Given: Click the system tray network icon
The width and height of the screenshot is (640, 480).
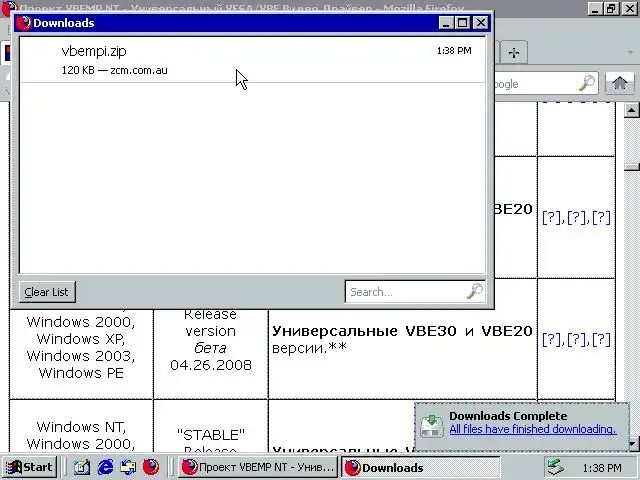Looking at the screenshot, I should [555, 467].
